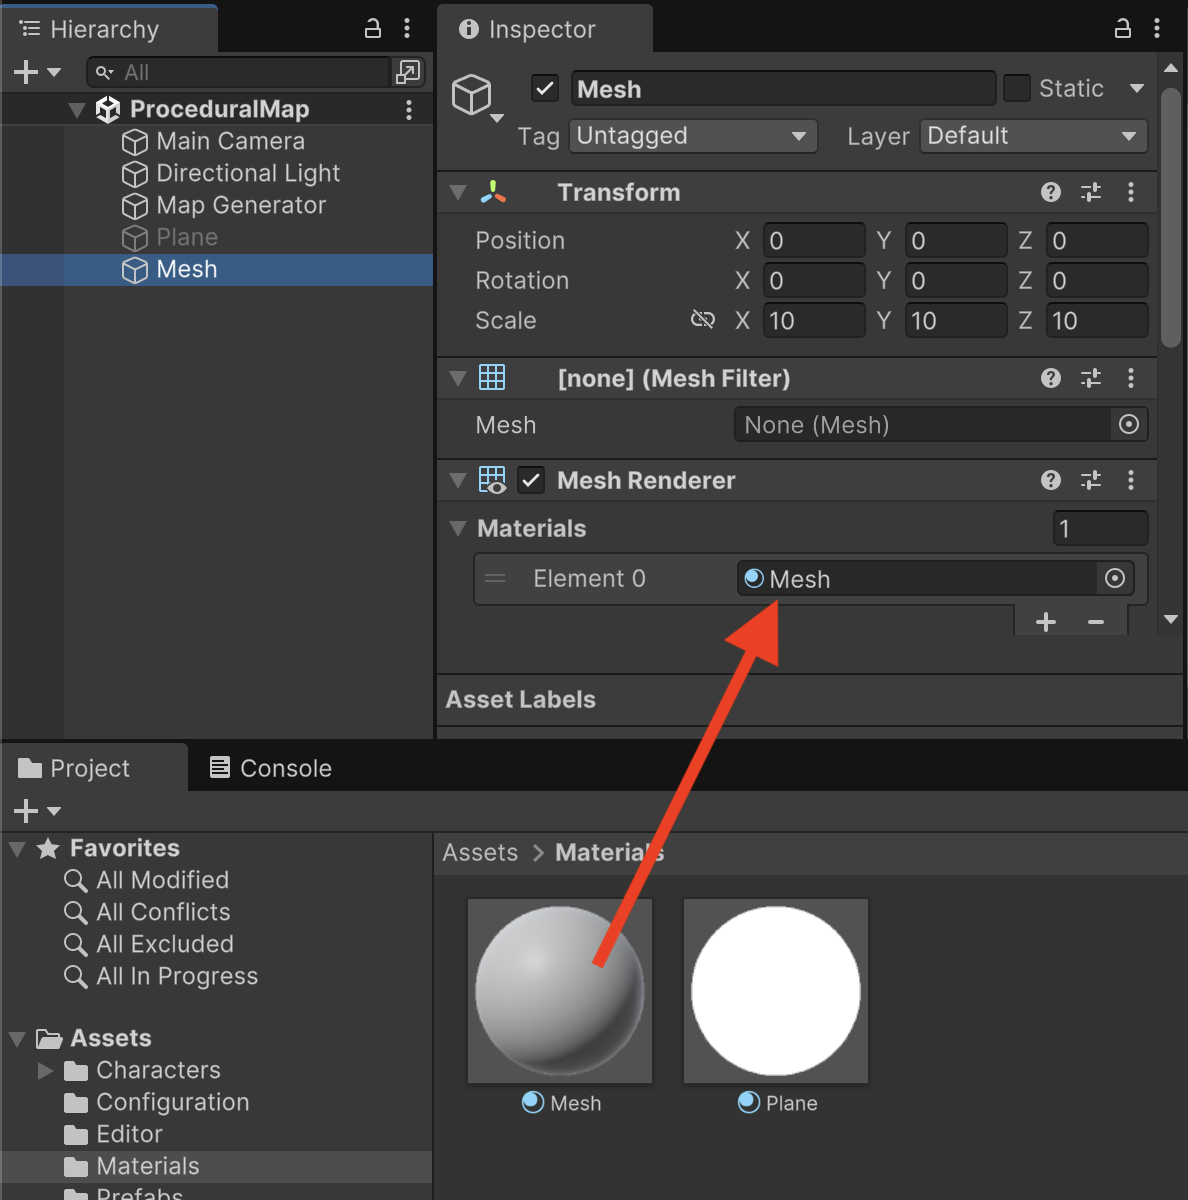Open Mesh Renderer three-dot options menu
1188x1200 pixels.
[1131, 480]
